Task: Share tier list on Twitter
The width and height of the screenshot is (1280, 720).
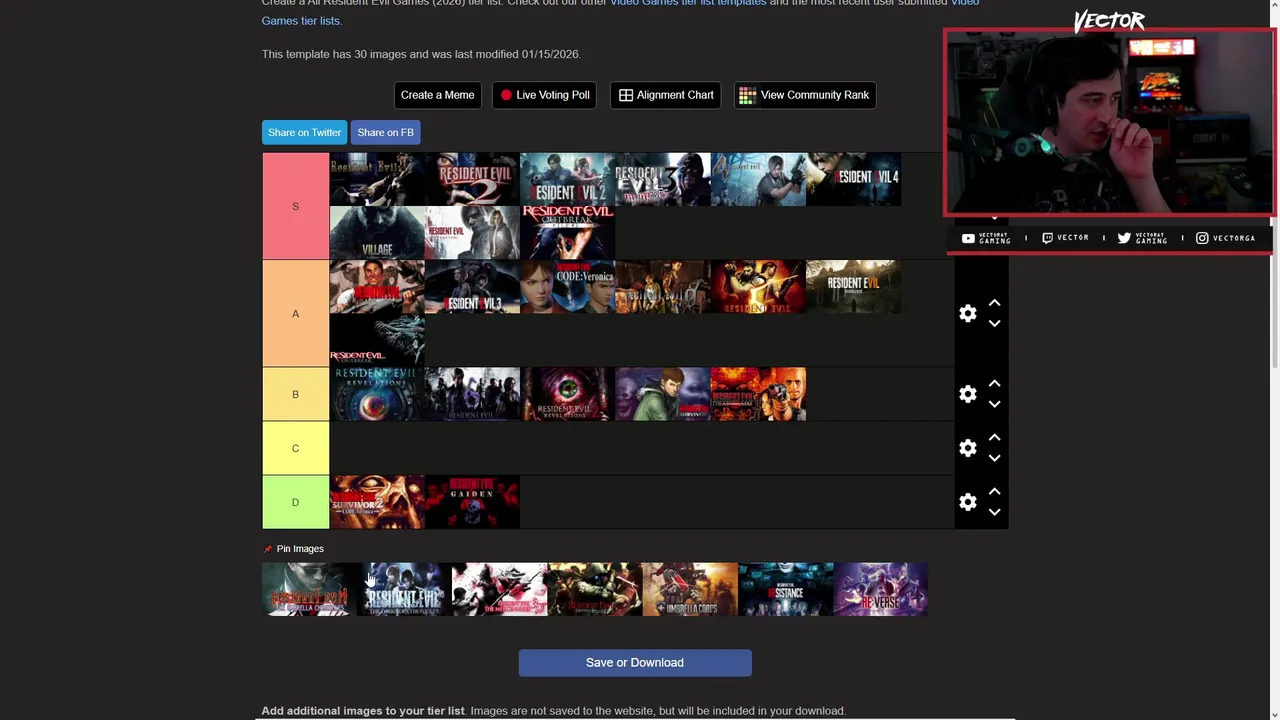Action: (x=304, y=132)
